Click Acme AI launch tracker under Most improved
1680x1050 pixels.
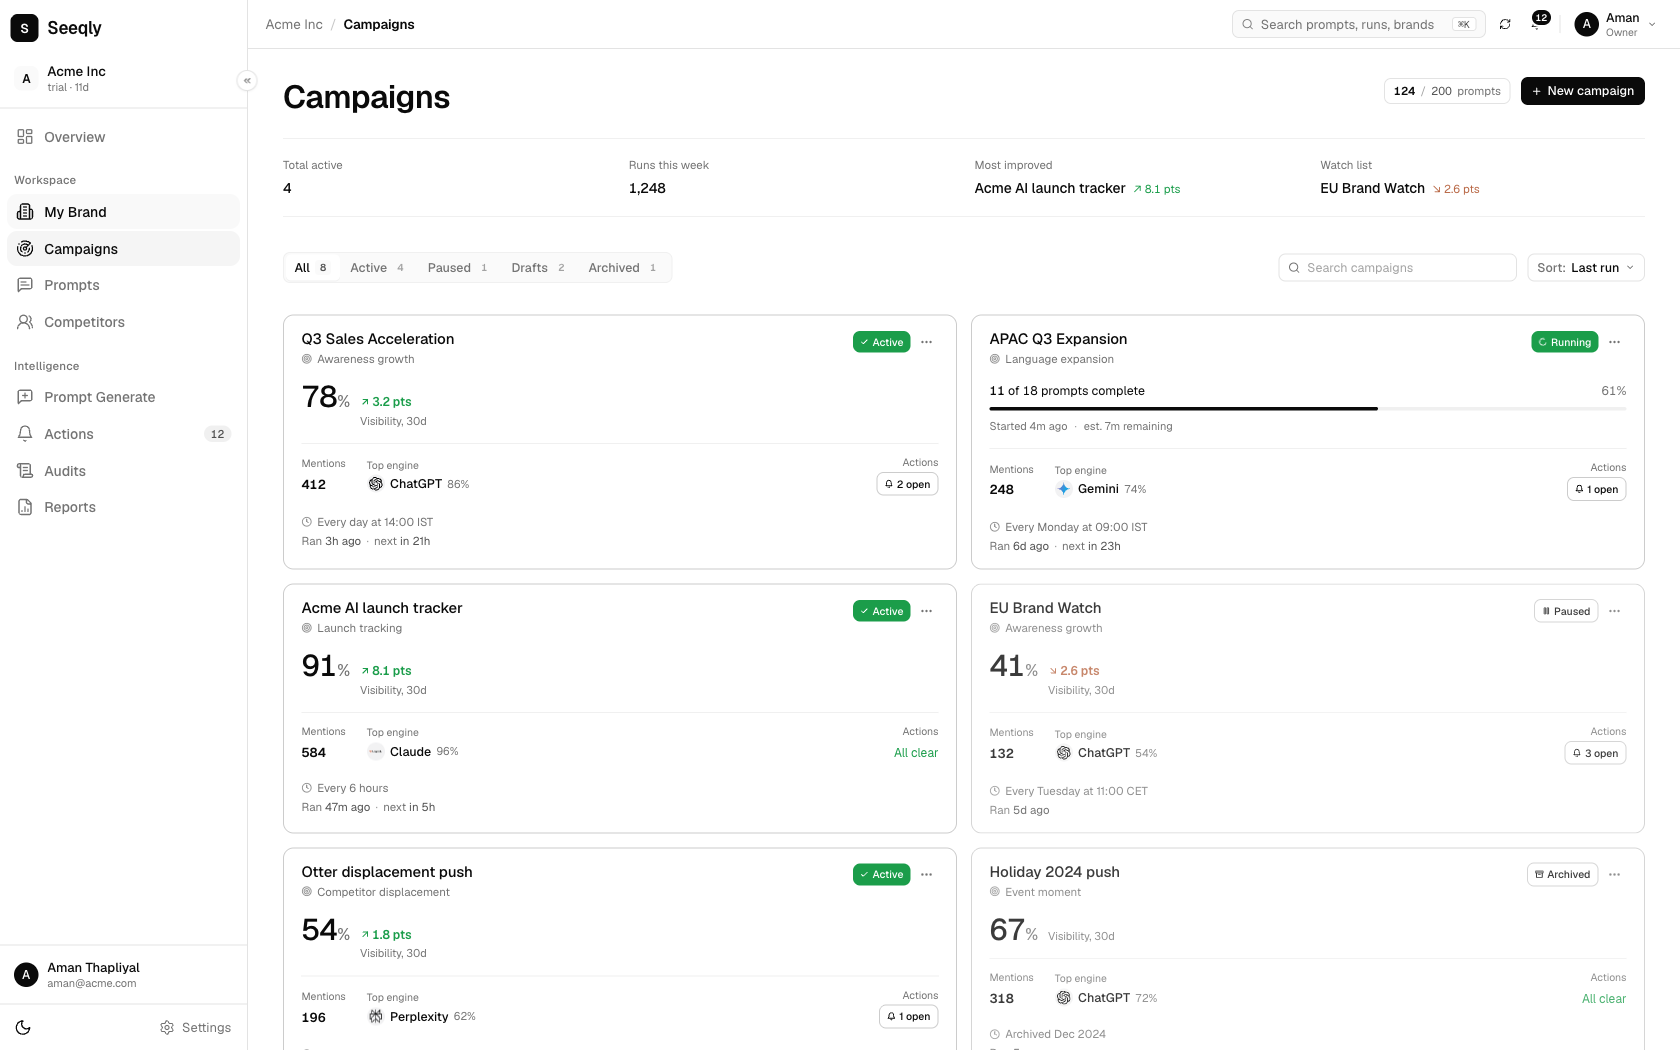click(1050, 188)
